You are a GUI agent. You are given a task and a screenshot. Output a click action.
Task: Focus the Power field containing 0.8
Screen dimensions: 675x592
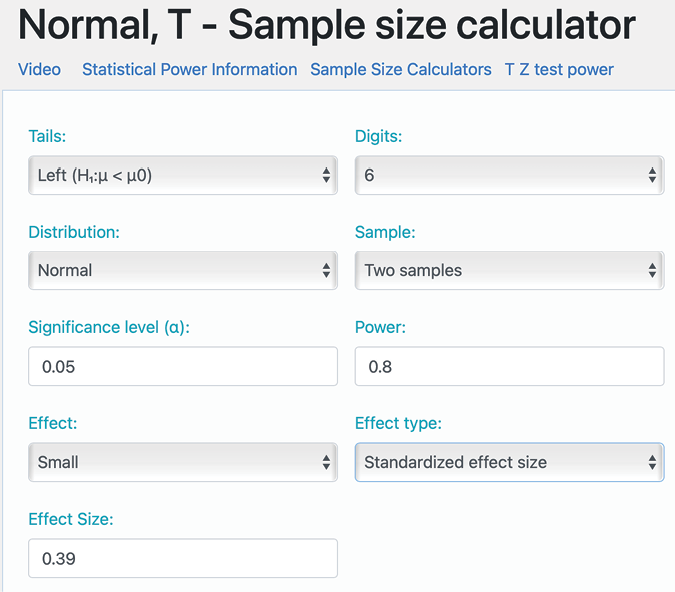pos(509,366)
